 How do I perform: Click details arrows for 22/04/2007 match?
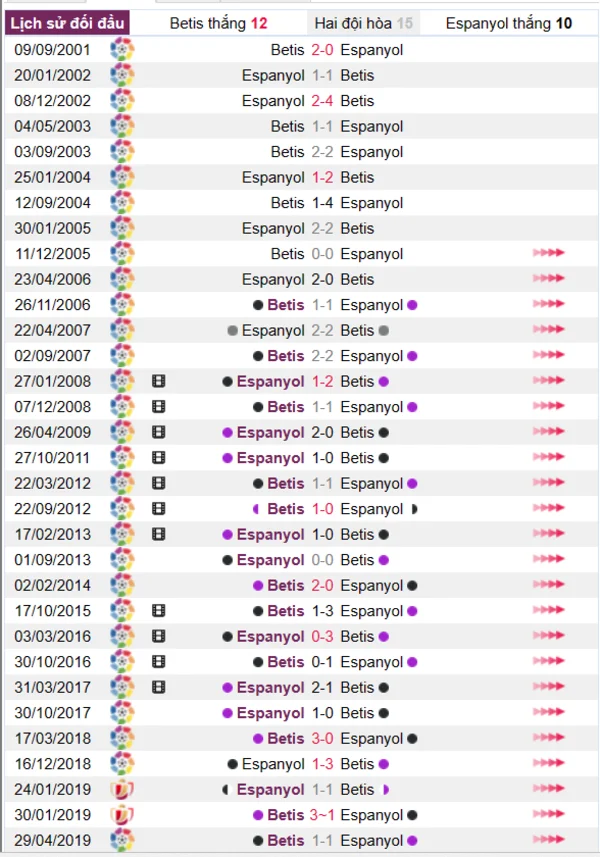click(x=549, y=329)
